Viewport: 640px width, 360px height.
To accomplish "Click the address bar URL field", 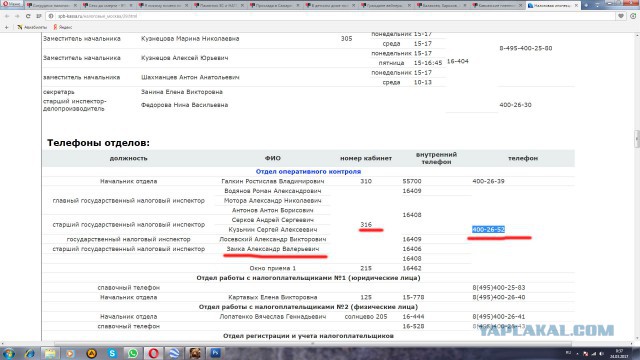I will [x=335, y=16].
